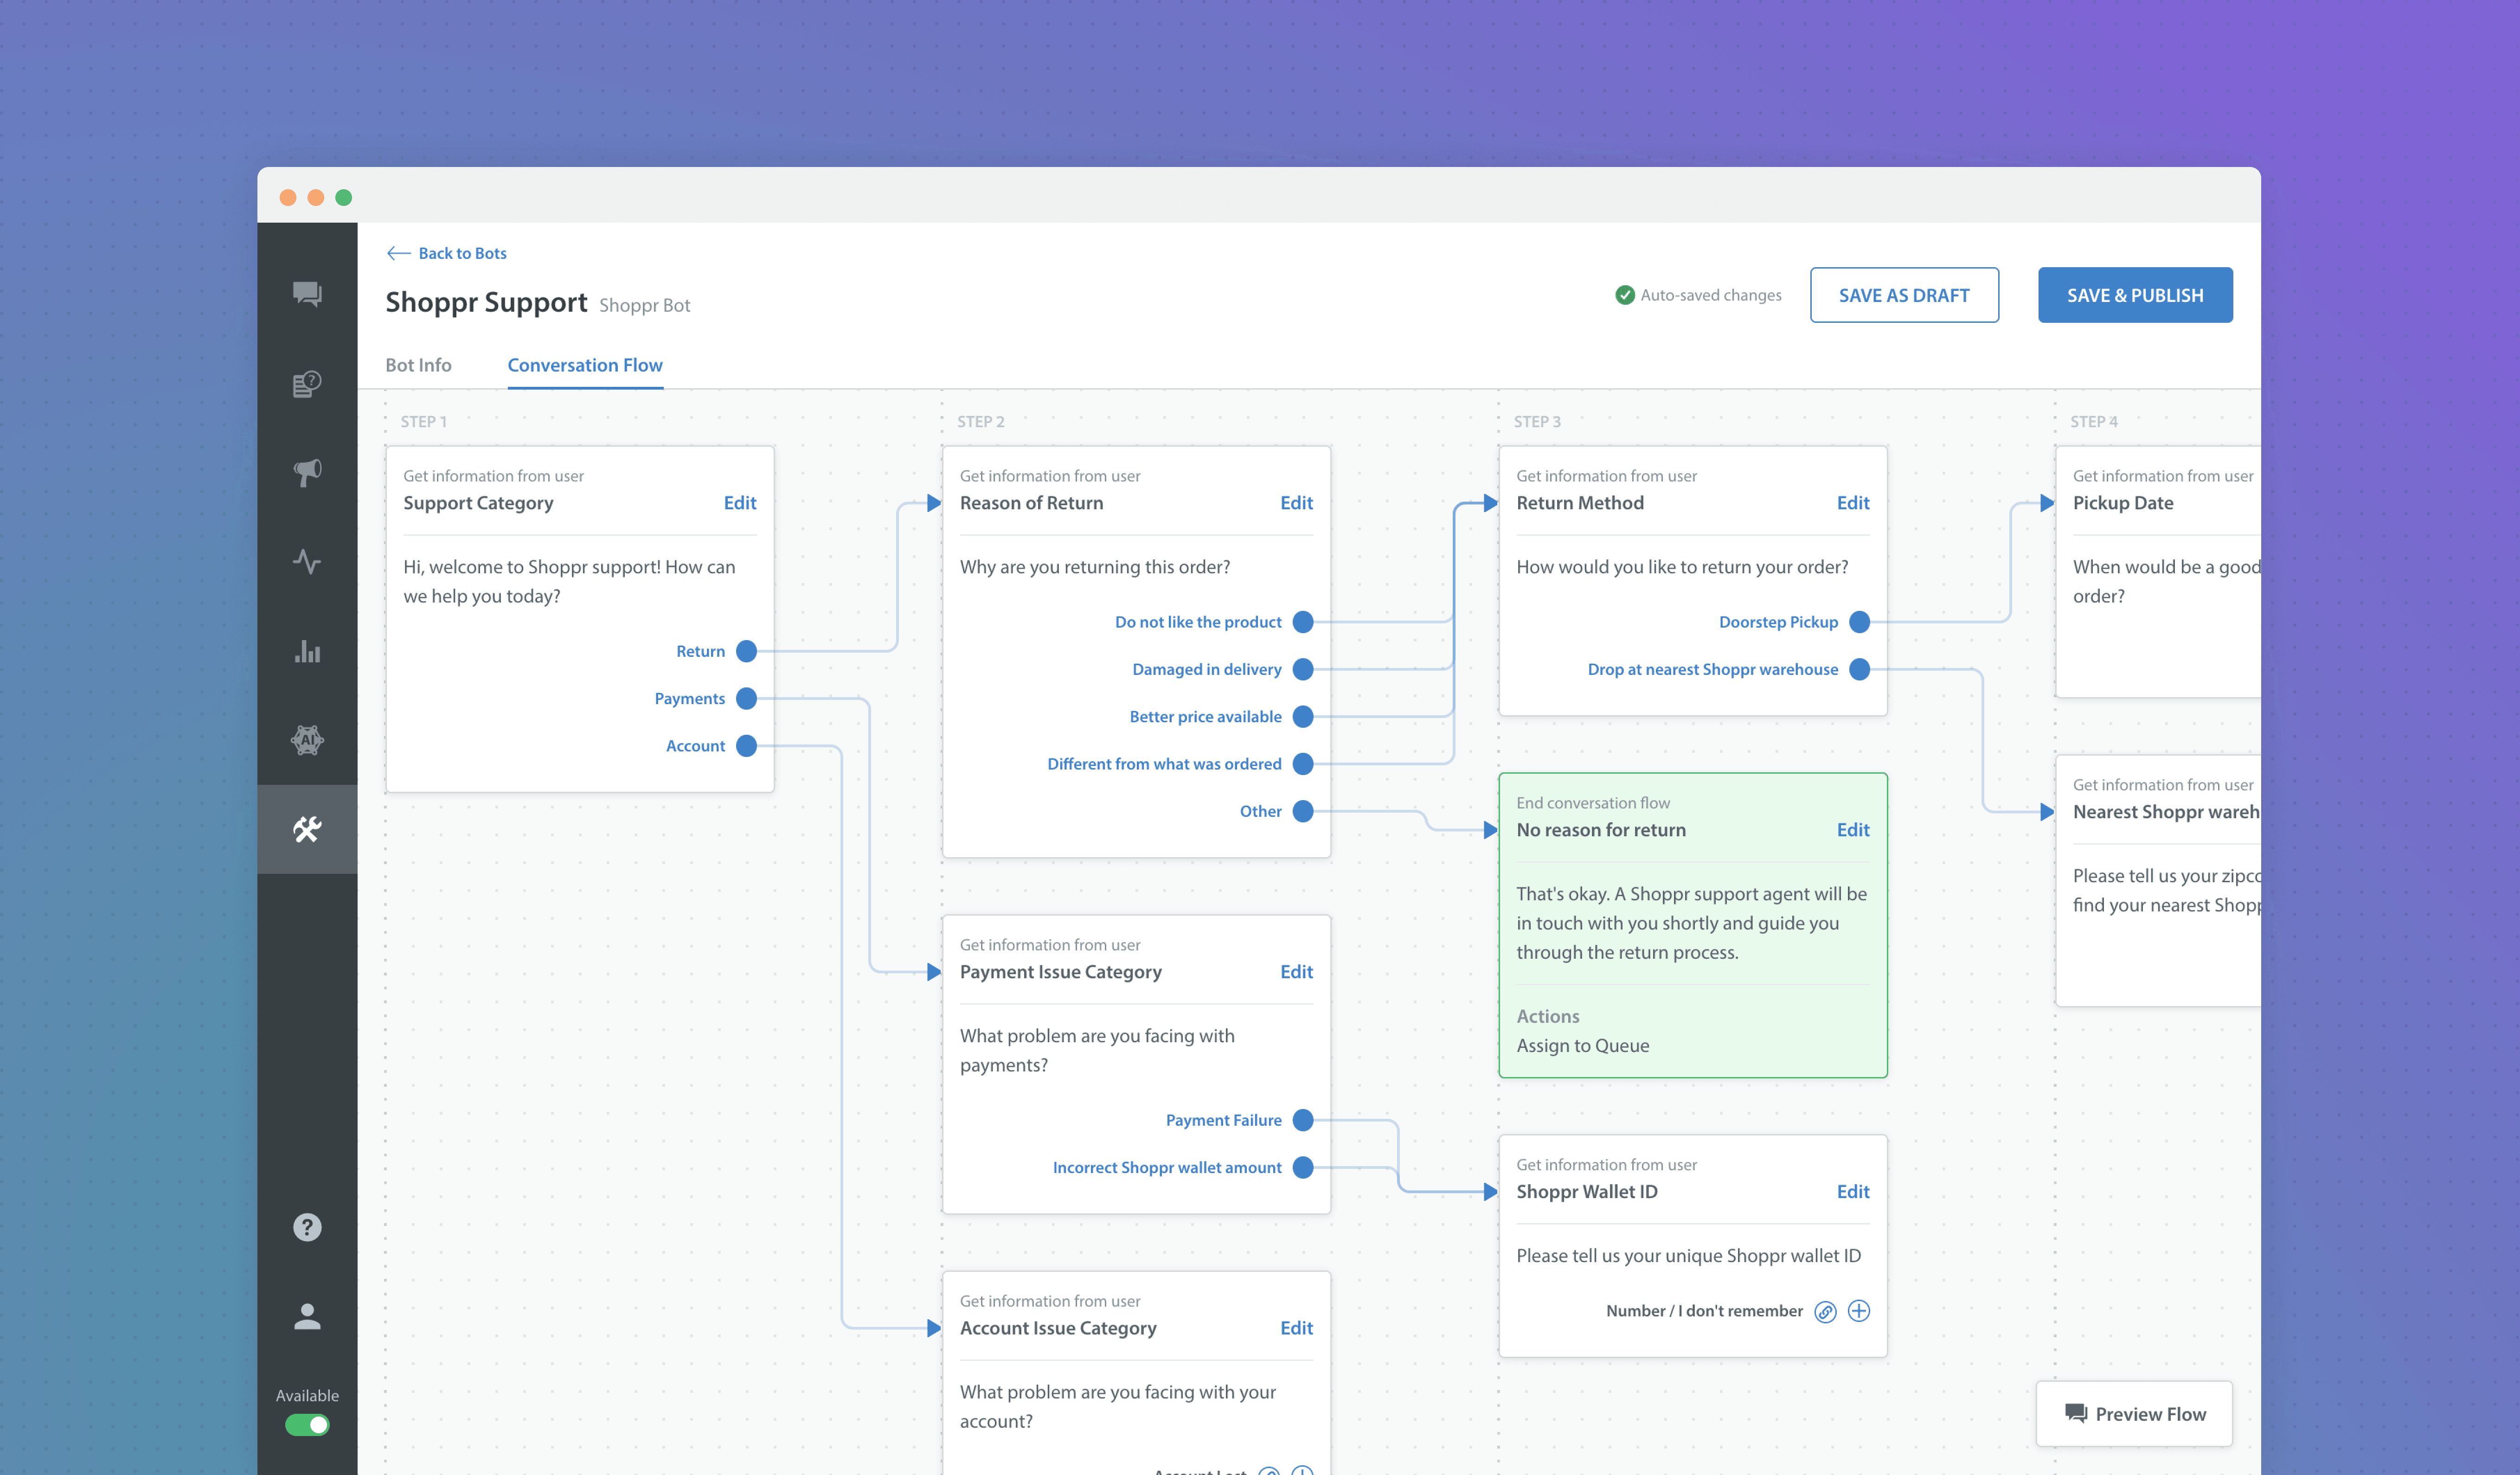Open the user profile sidebar icon
The height and width of the screenshot is (1475, 2520).
coord(307,1316)
